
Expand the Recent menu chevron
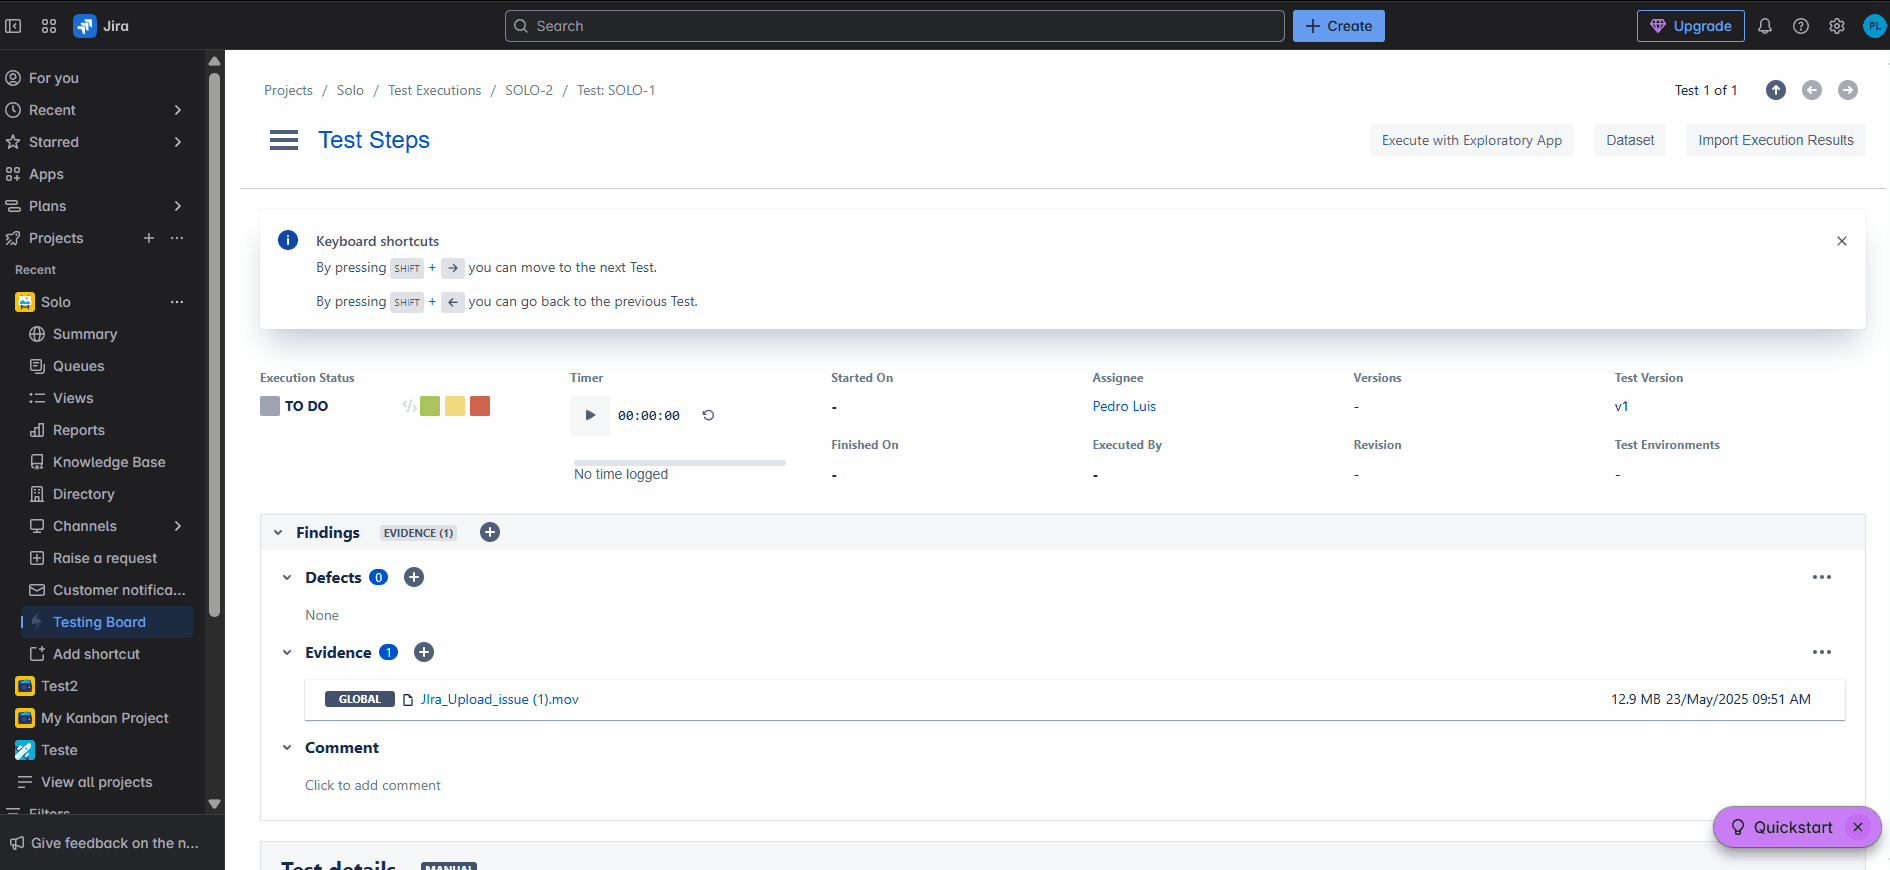(x=178, y=110)
